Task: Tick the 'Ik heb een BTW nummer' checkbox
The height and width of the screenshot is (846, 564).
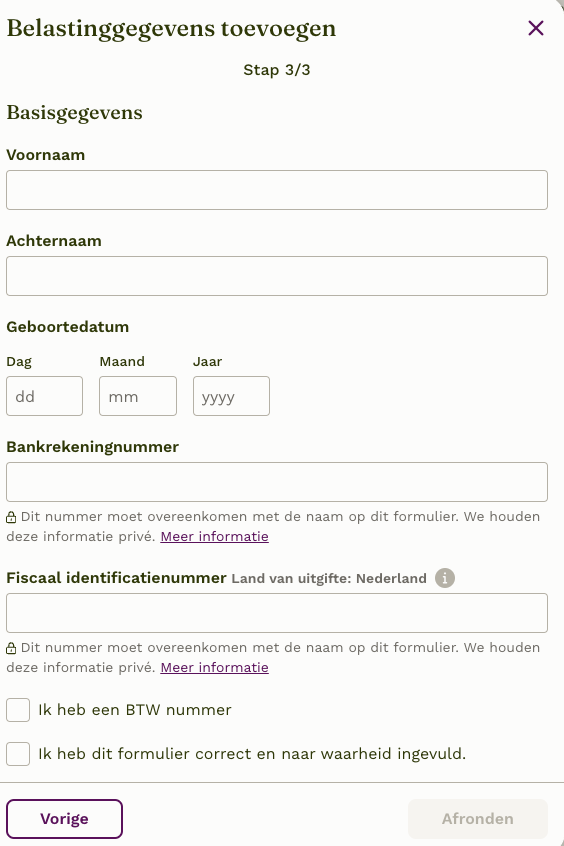Action: pyautogui.click(x=18, y=709)
